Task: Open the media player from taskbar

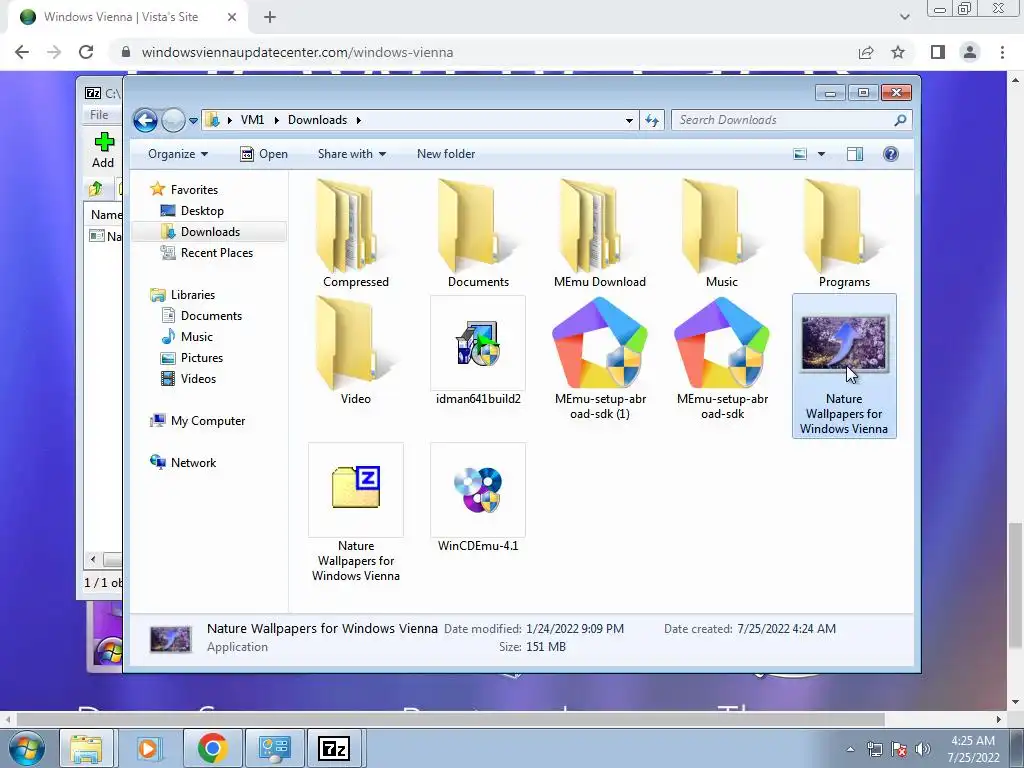Action: 148,748
